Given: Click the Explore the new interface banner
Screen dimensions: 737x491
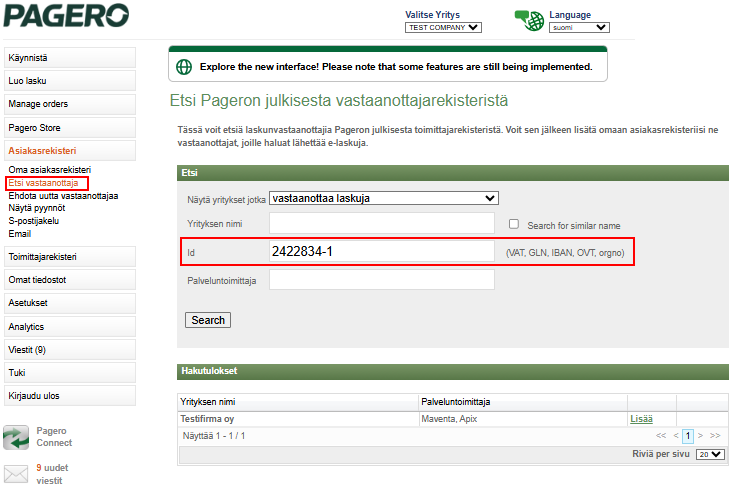Looking at the screenshot, I should [388, 64].
